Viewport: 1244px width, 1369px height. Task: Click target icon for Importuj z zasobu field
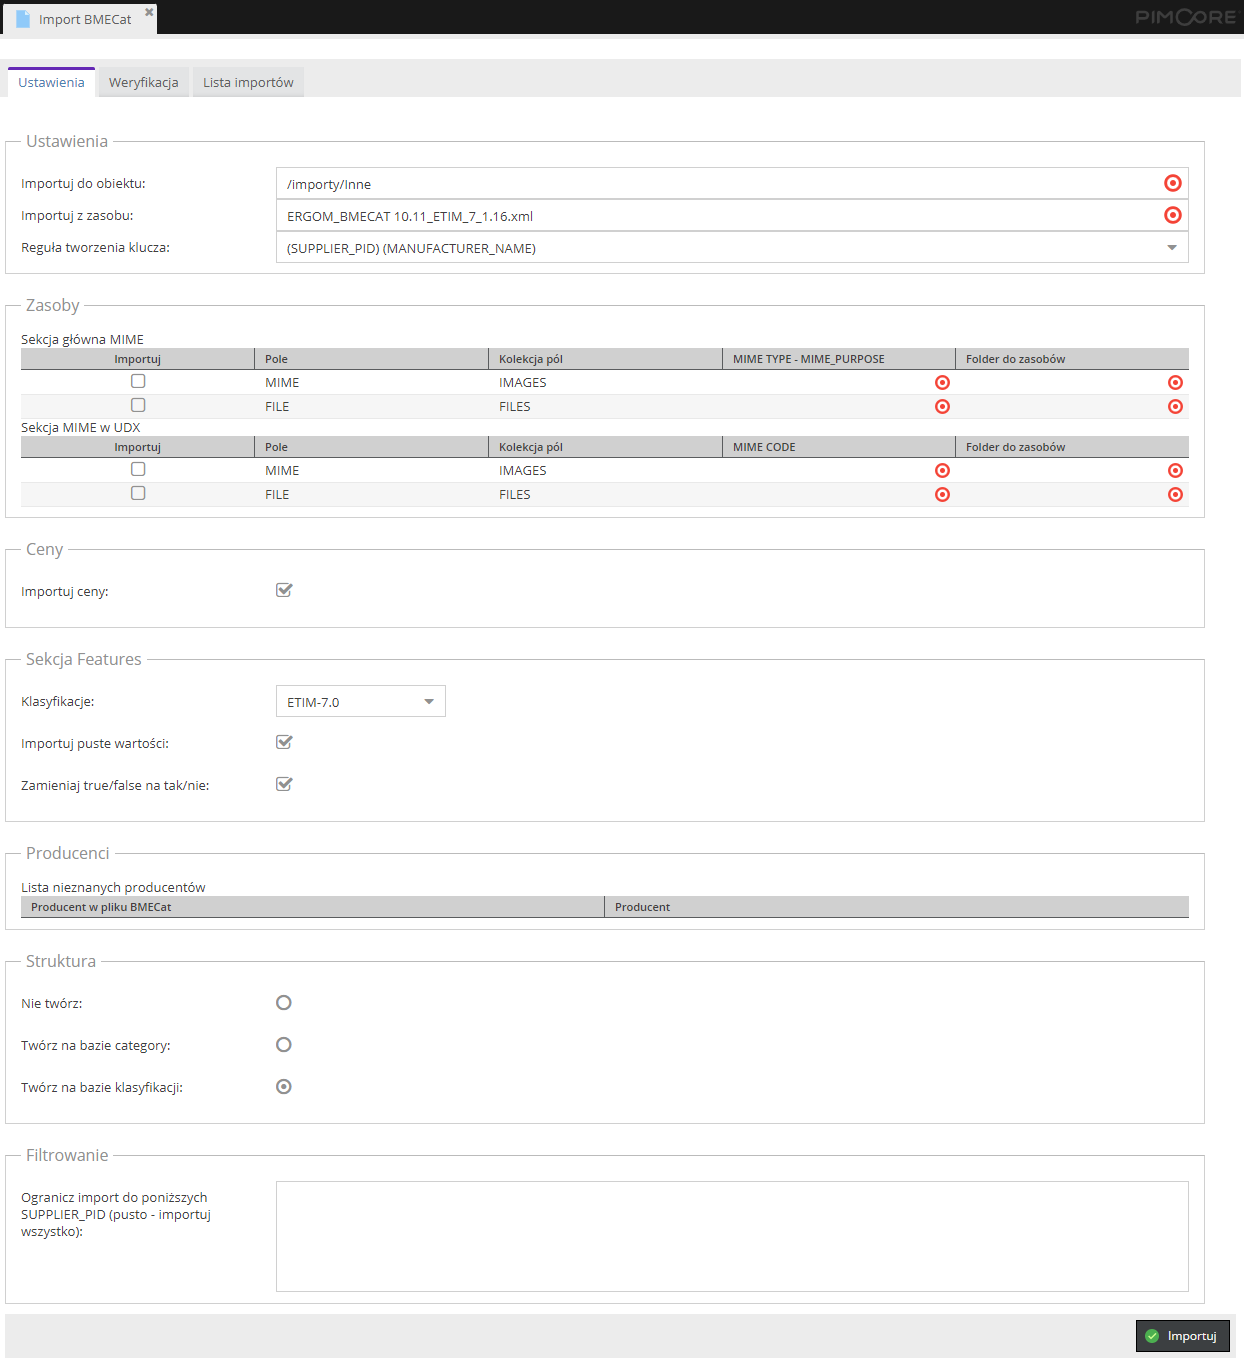tap(1173, 215)
